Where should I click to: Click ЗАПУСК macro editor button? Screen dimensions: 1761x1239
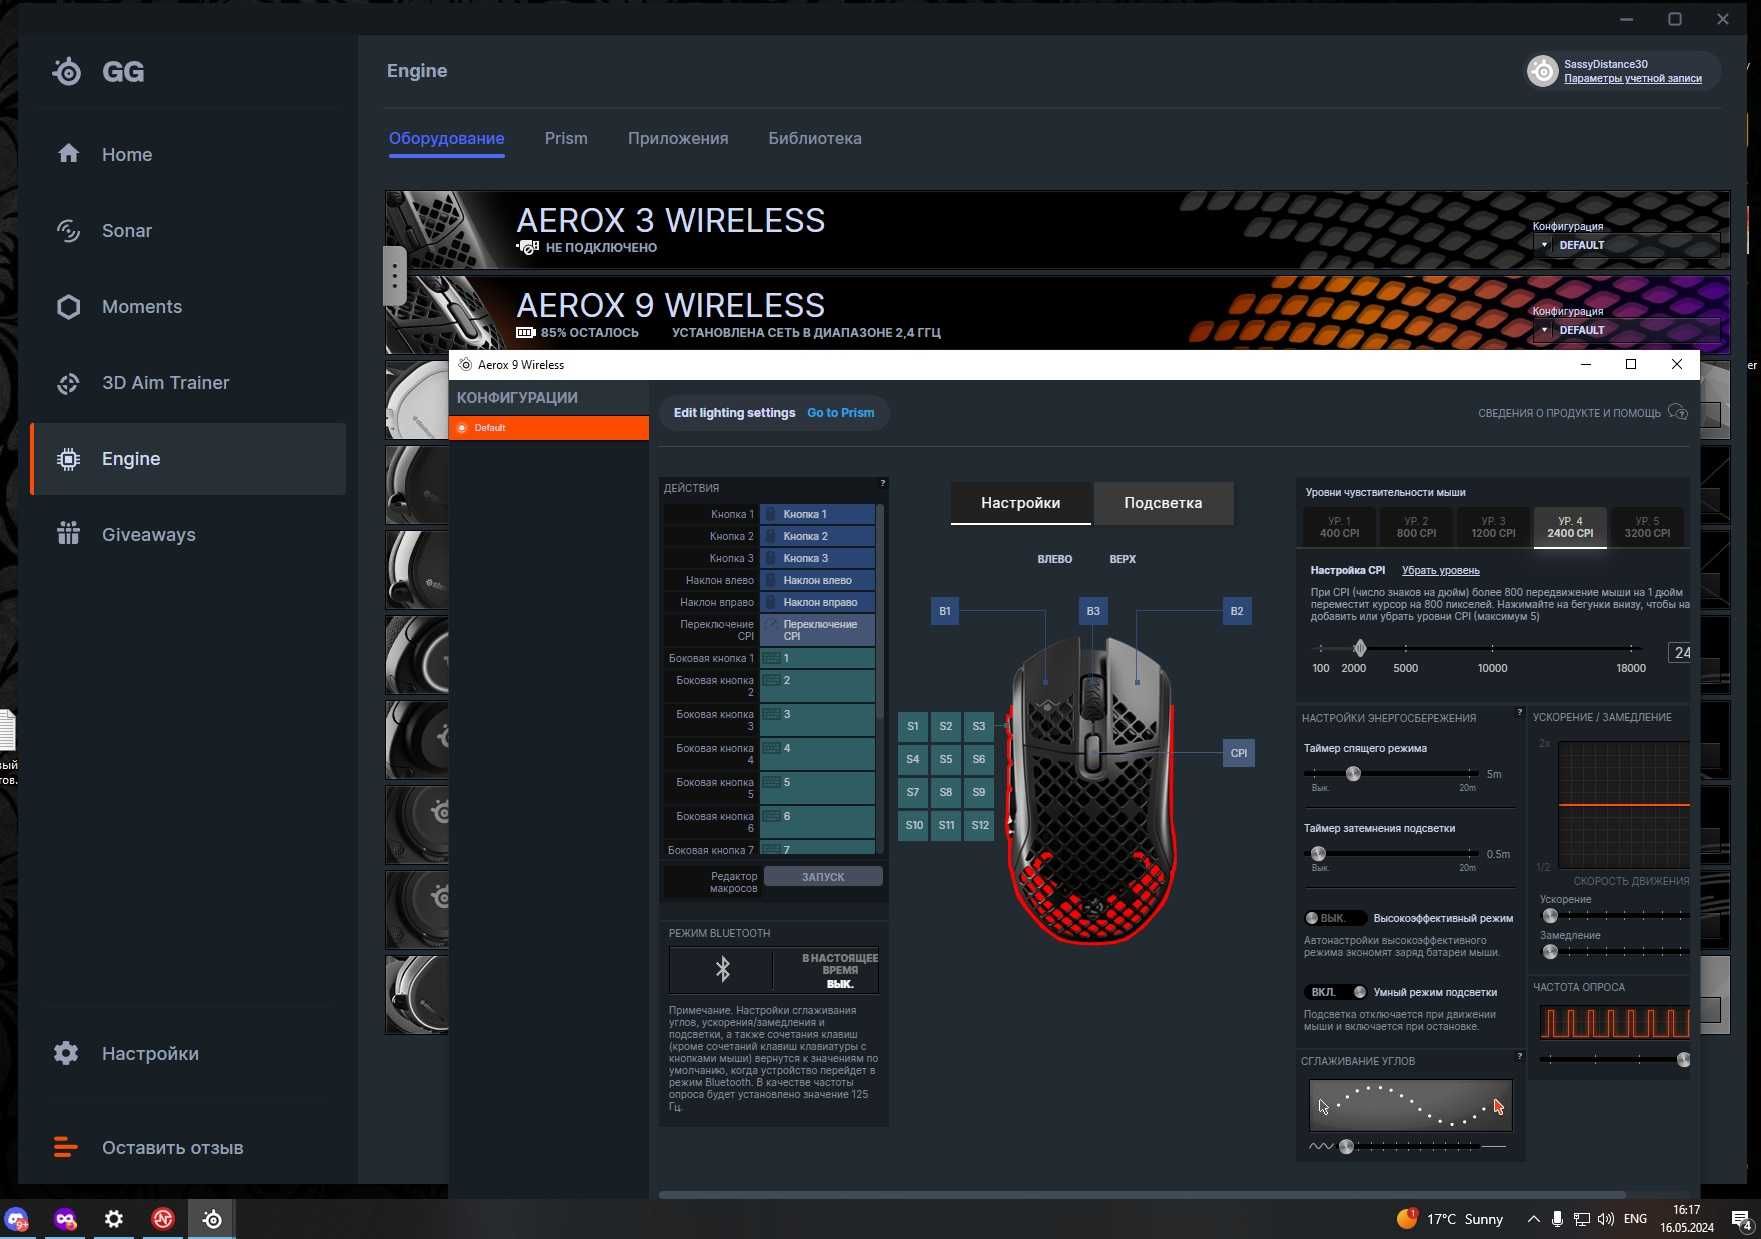[x=823, y=877]
